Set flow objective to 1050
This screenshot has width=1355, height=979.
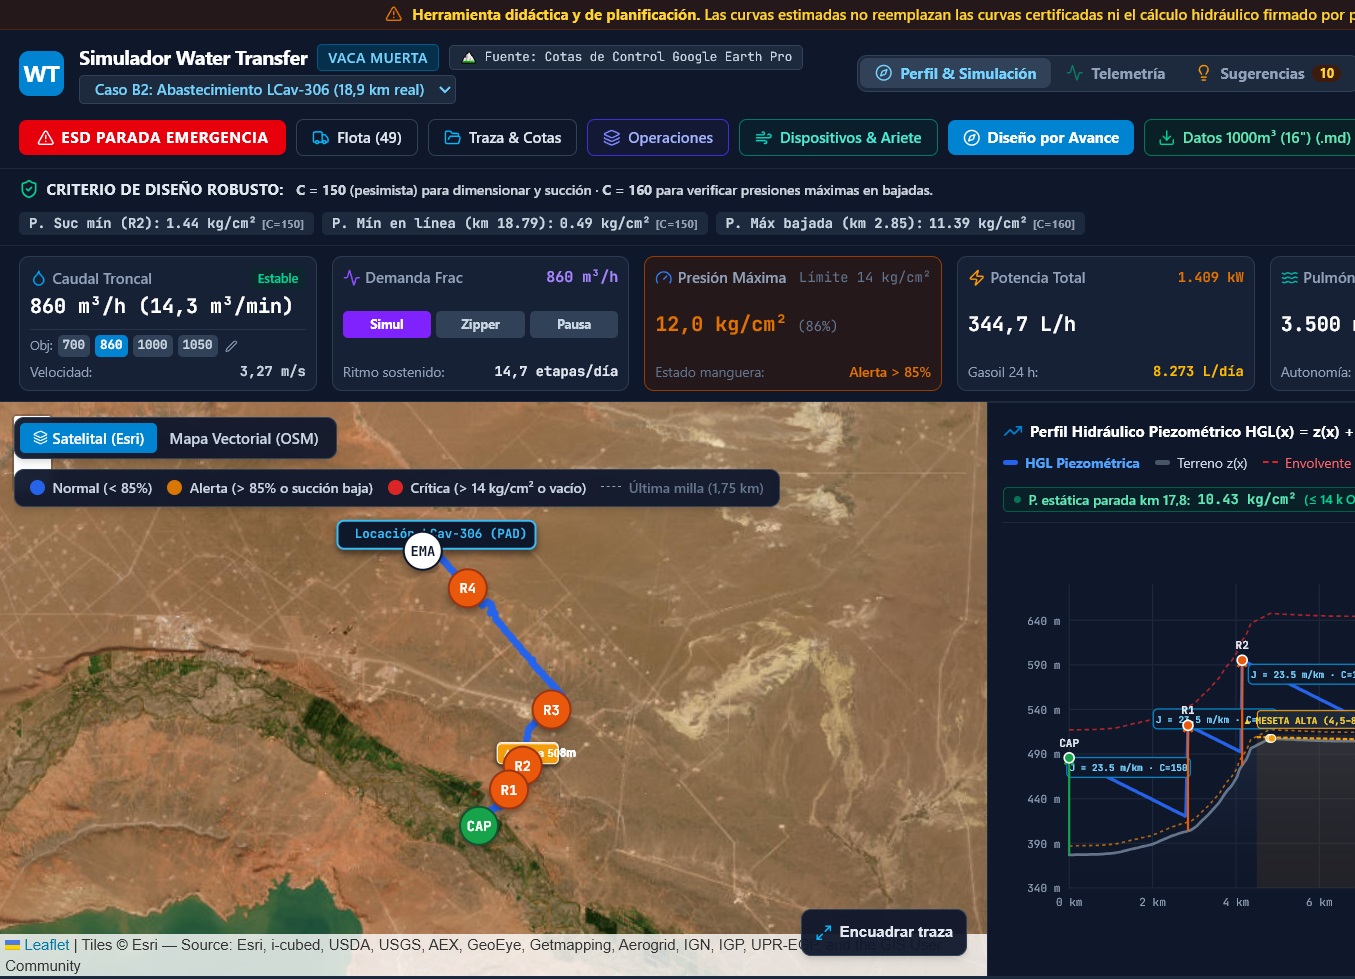point(197,345)
